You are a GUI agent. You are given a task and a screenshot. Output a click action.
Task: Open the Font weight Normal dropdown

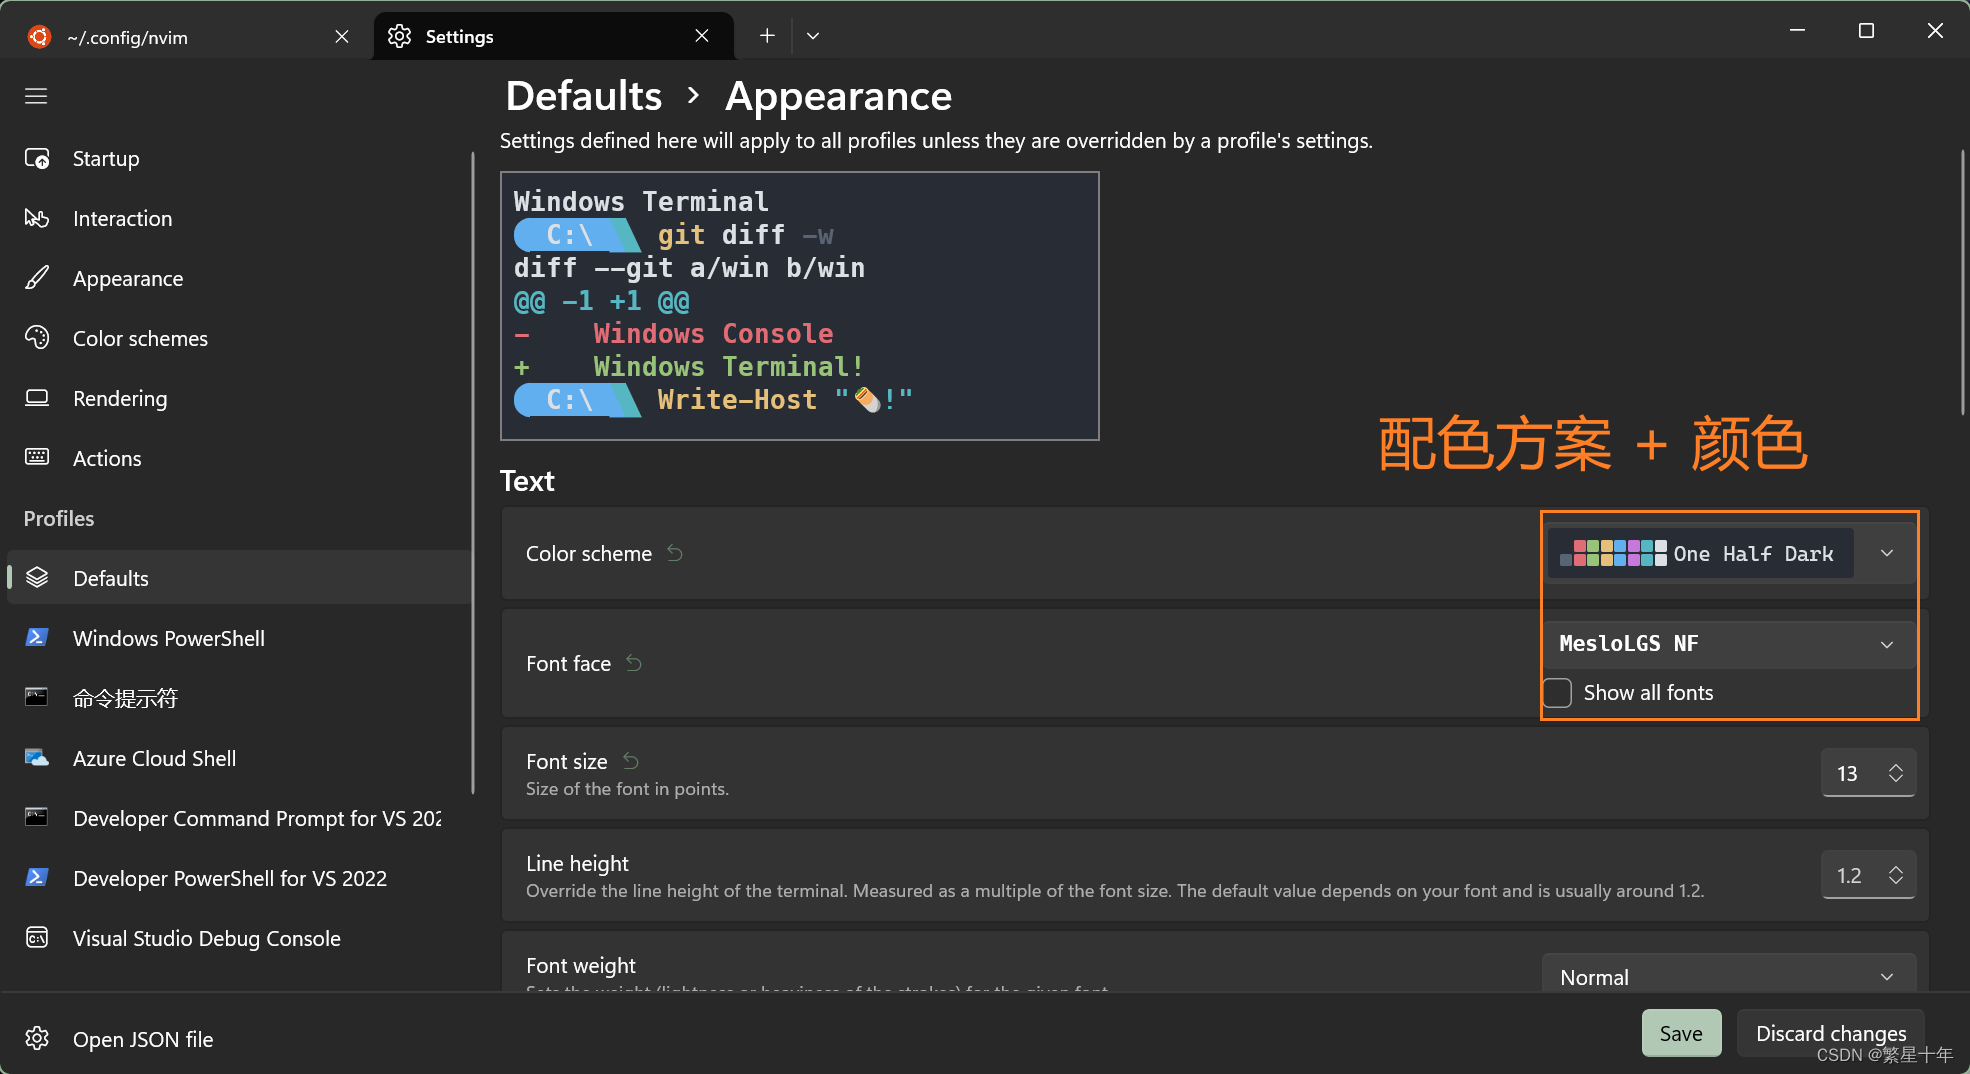1730,976
